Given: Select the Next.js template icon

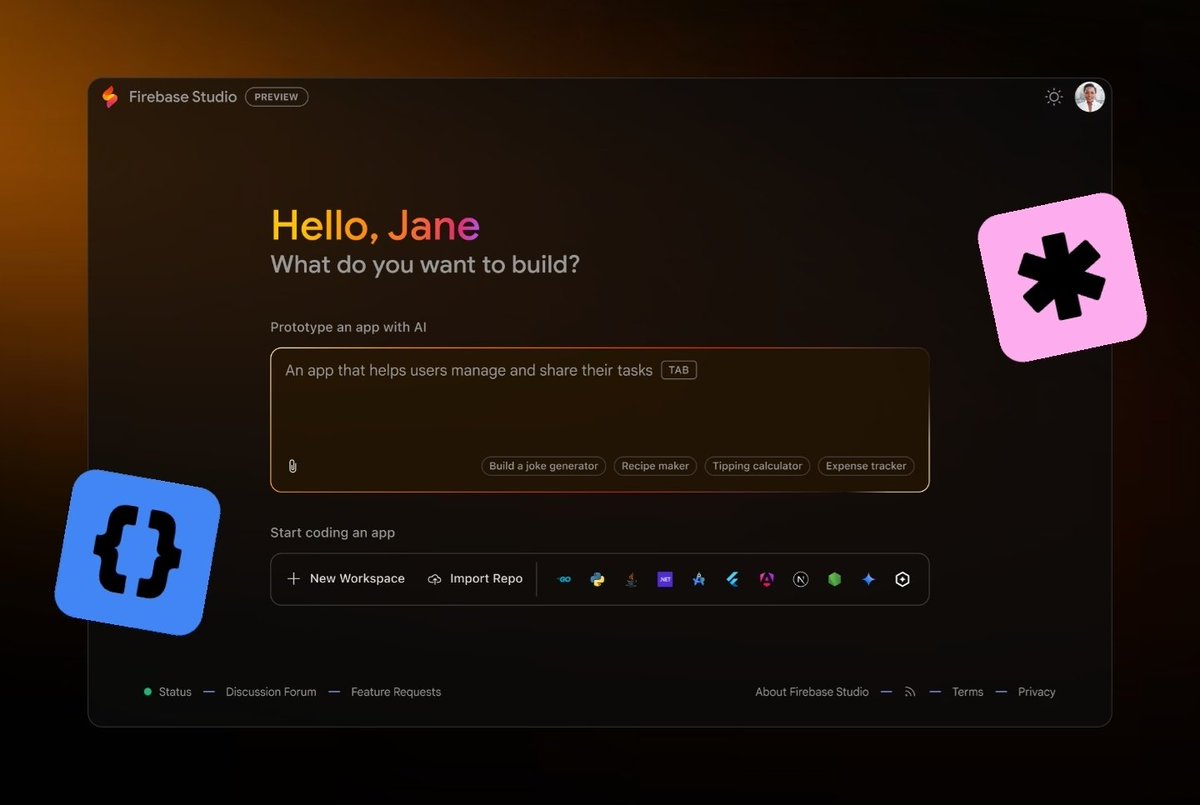Looking at the screenshot, I should [800, 579].
